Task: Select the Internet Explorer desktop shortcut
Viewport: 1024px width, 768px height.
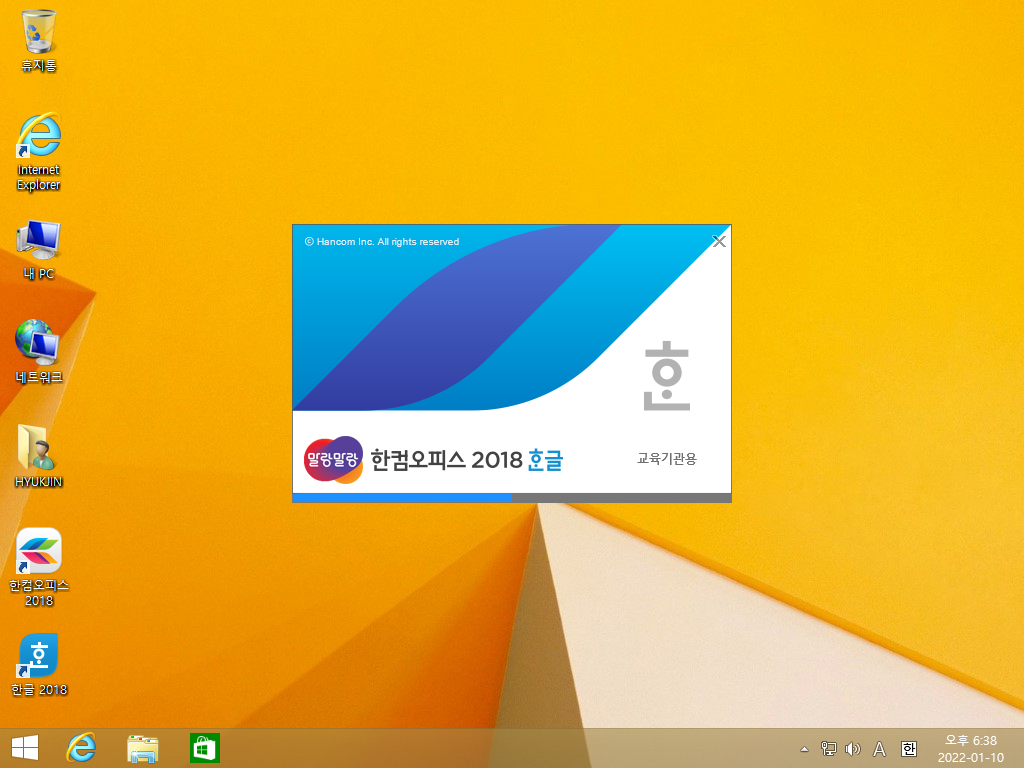Action: (39, 152)
